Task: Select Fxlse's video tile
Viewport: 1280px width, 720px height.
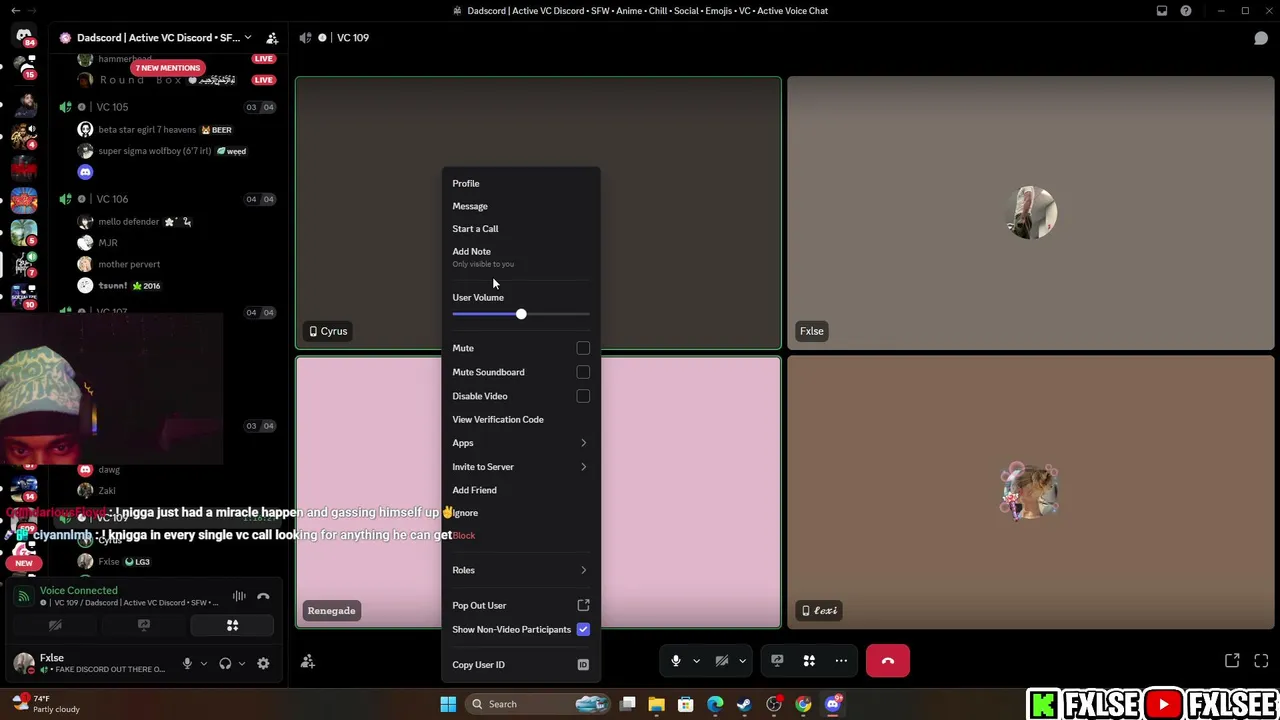Action: [x=1031, y=213]
